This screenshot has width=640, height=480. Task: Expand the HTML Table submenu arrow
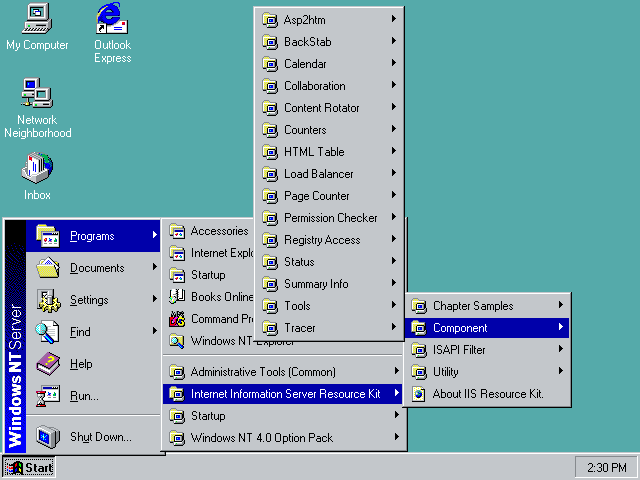(393, 151)
